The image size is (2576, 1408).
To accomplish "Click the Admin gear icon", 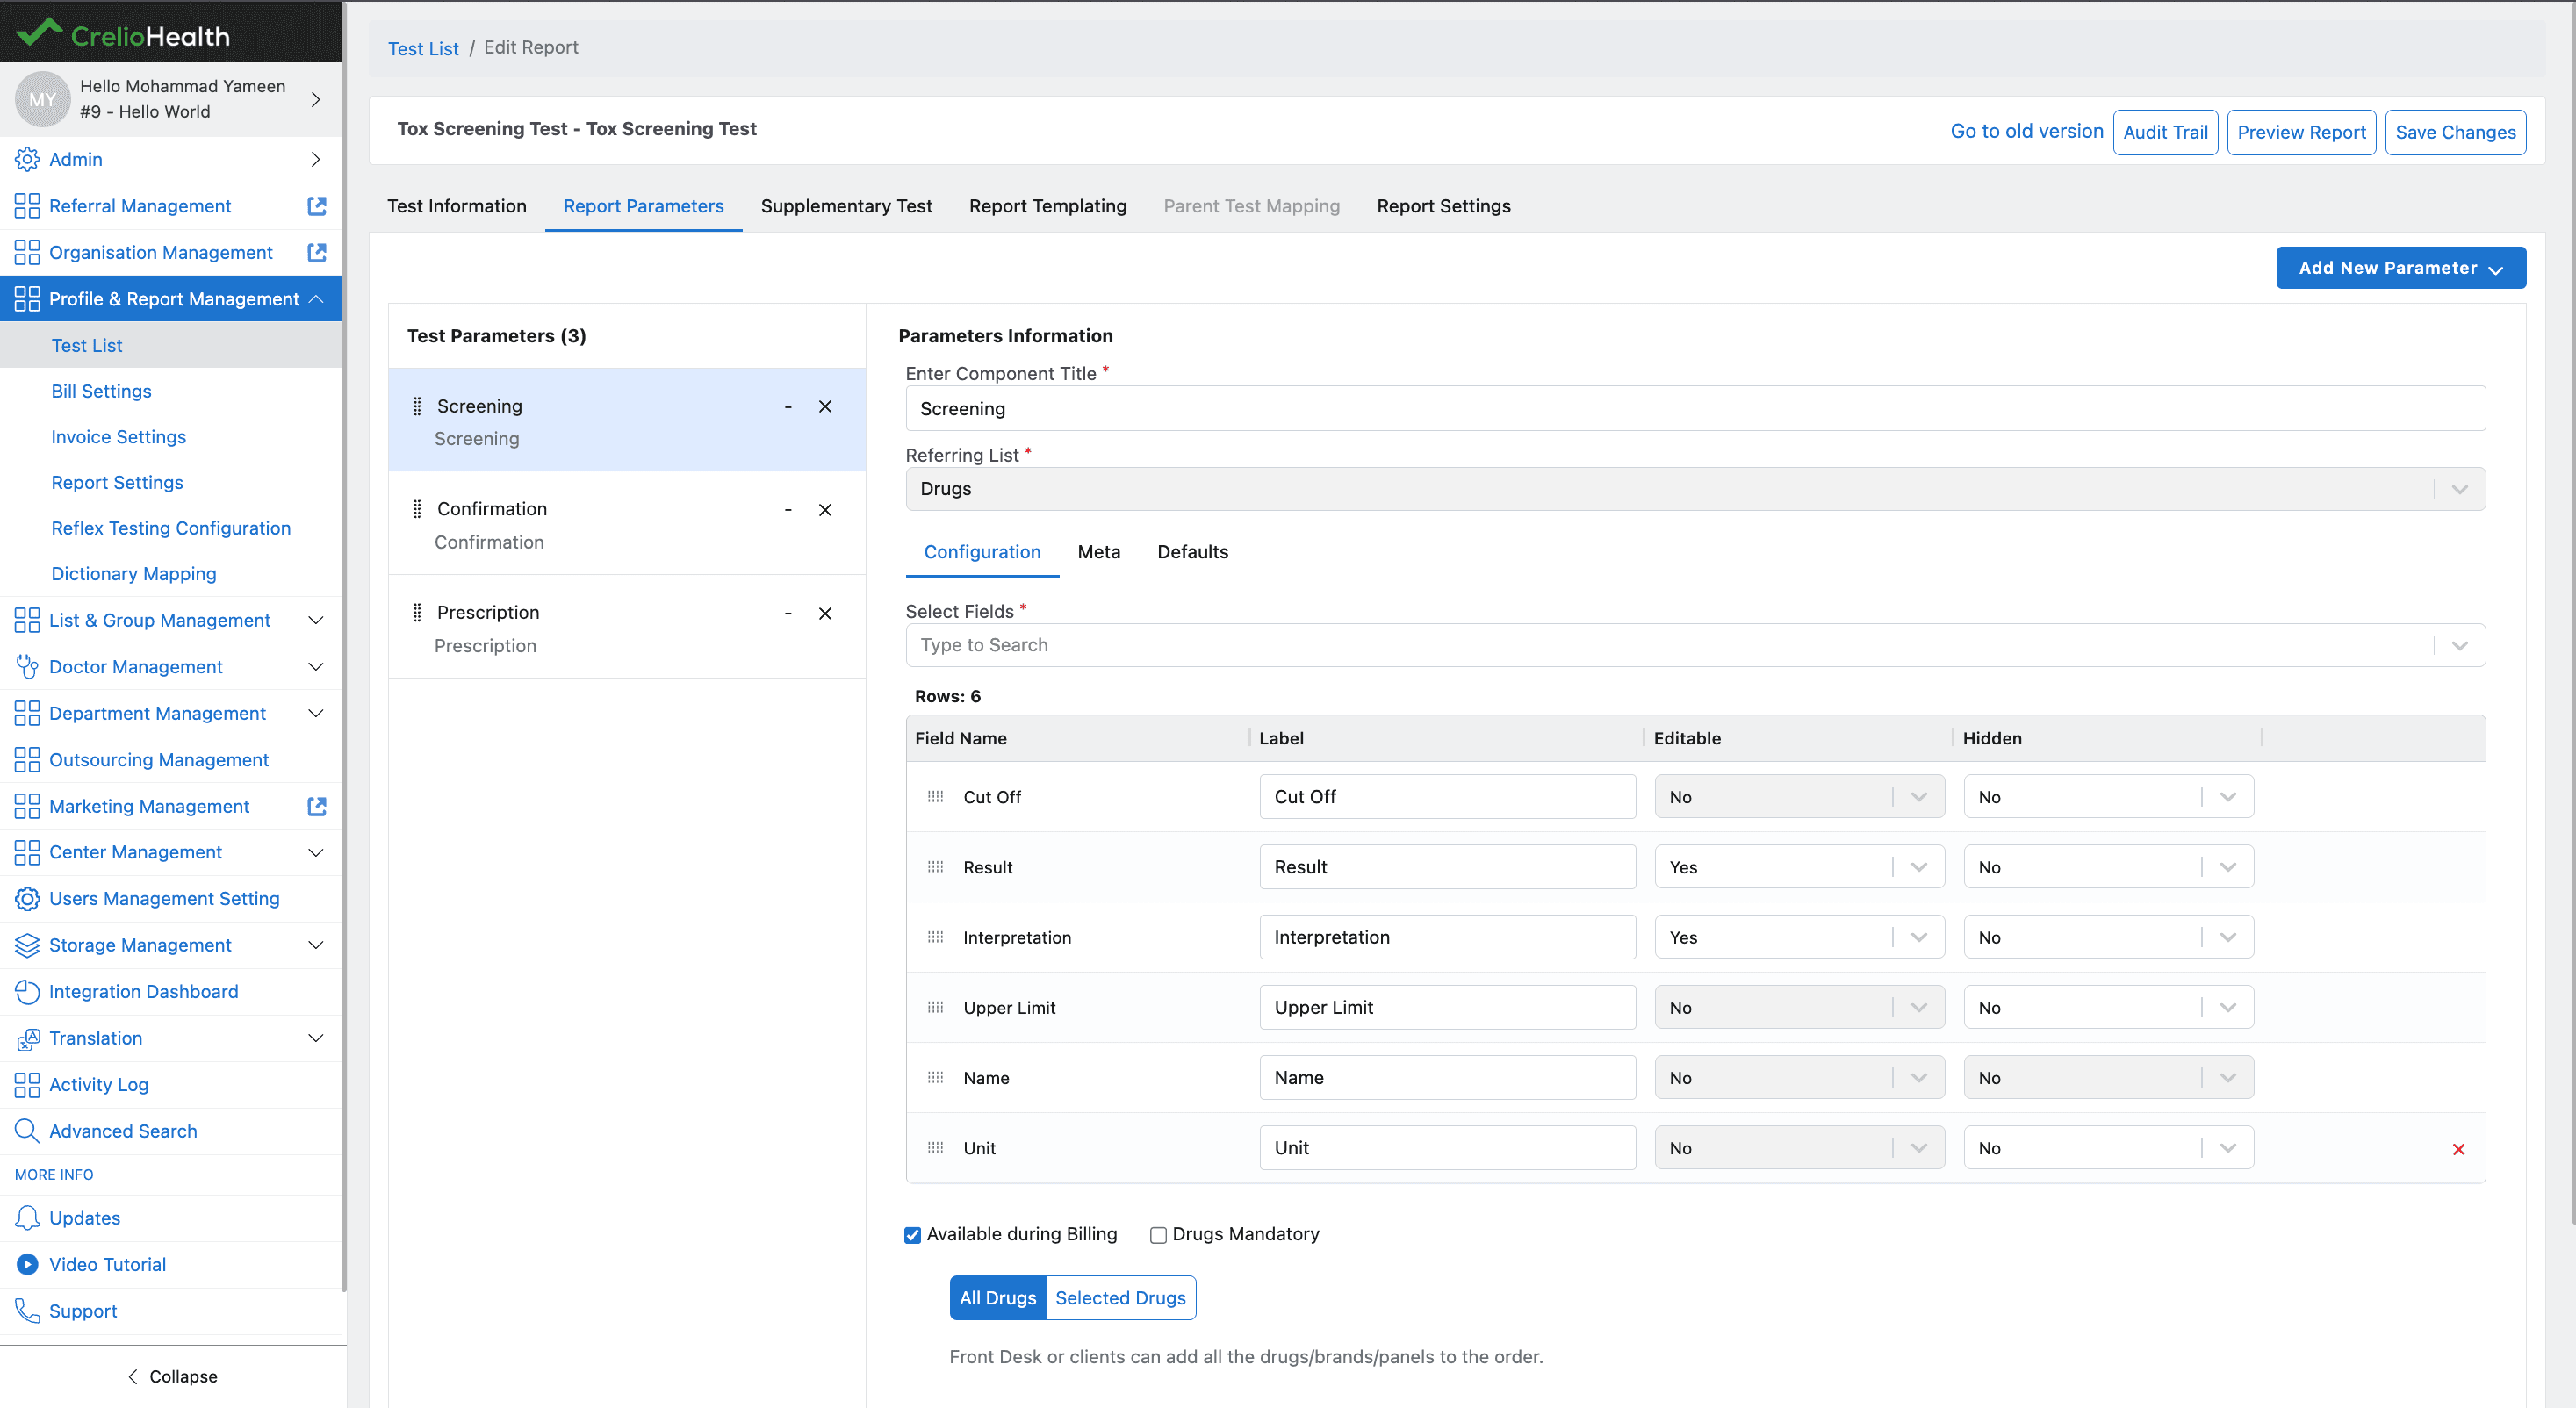I will pyautogui.click(x=27, y=159).
